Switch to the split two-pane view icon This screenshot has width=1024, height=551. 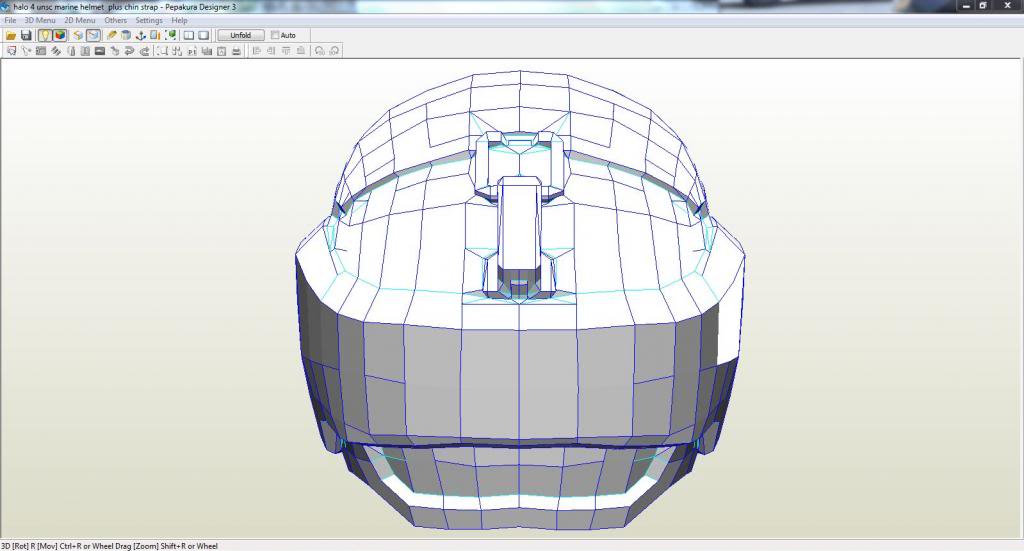point(189,35)
